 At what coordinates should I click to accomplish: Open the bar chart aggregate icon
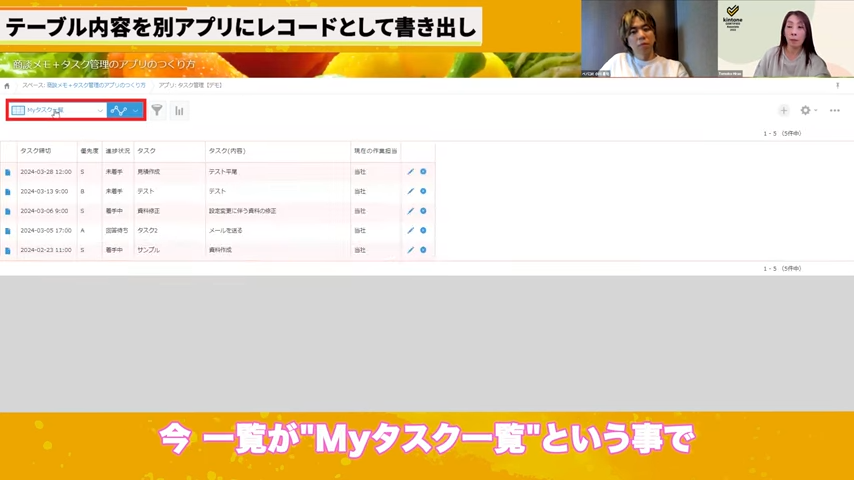tap(179, 111)
